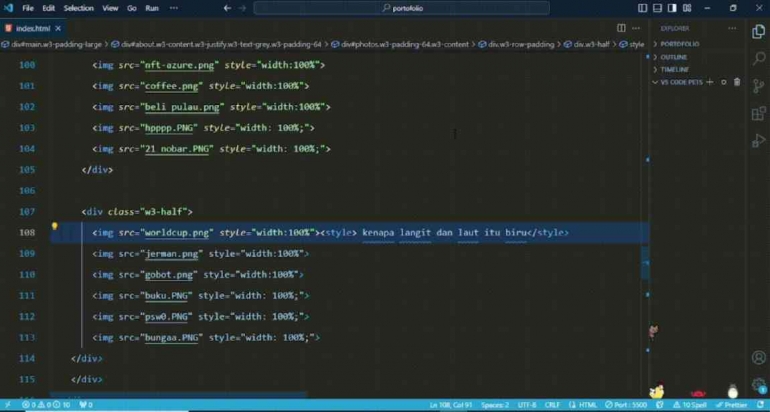Screen dimensions: 770x412
Task: Open breadcrumb div#about.w3-content
Action: (x=217, y=44)
